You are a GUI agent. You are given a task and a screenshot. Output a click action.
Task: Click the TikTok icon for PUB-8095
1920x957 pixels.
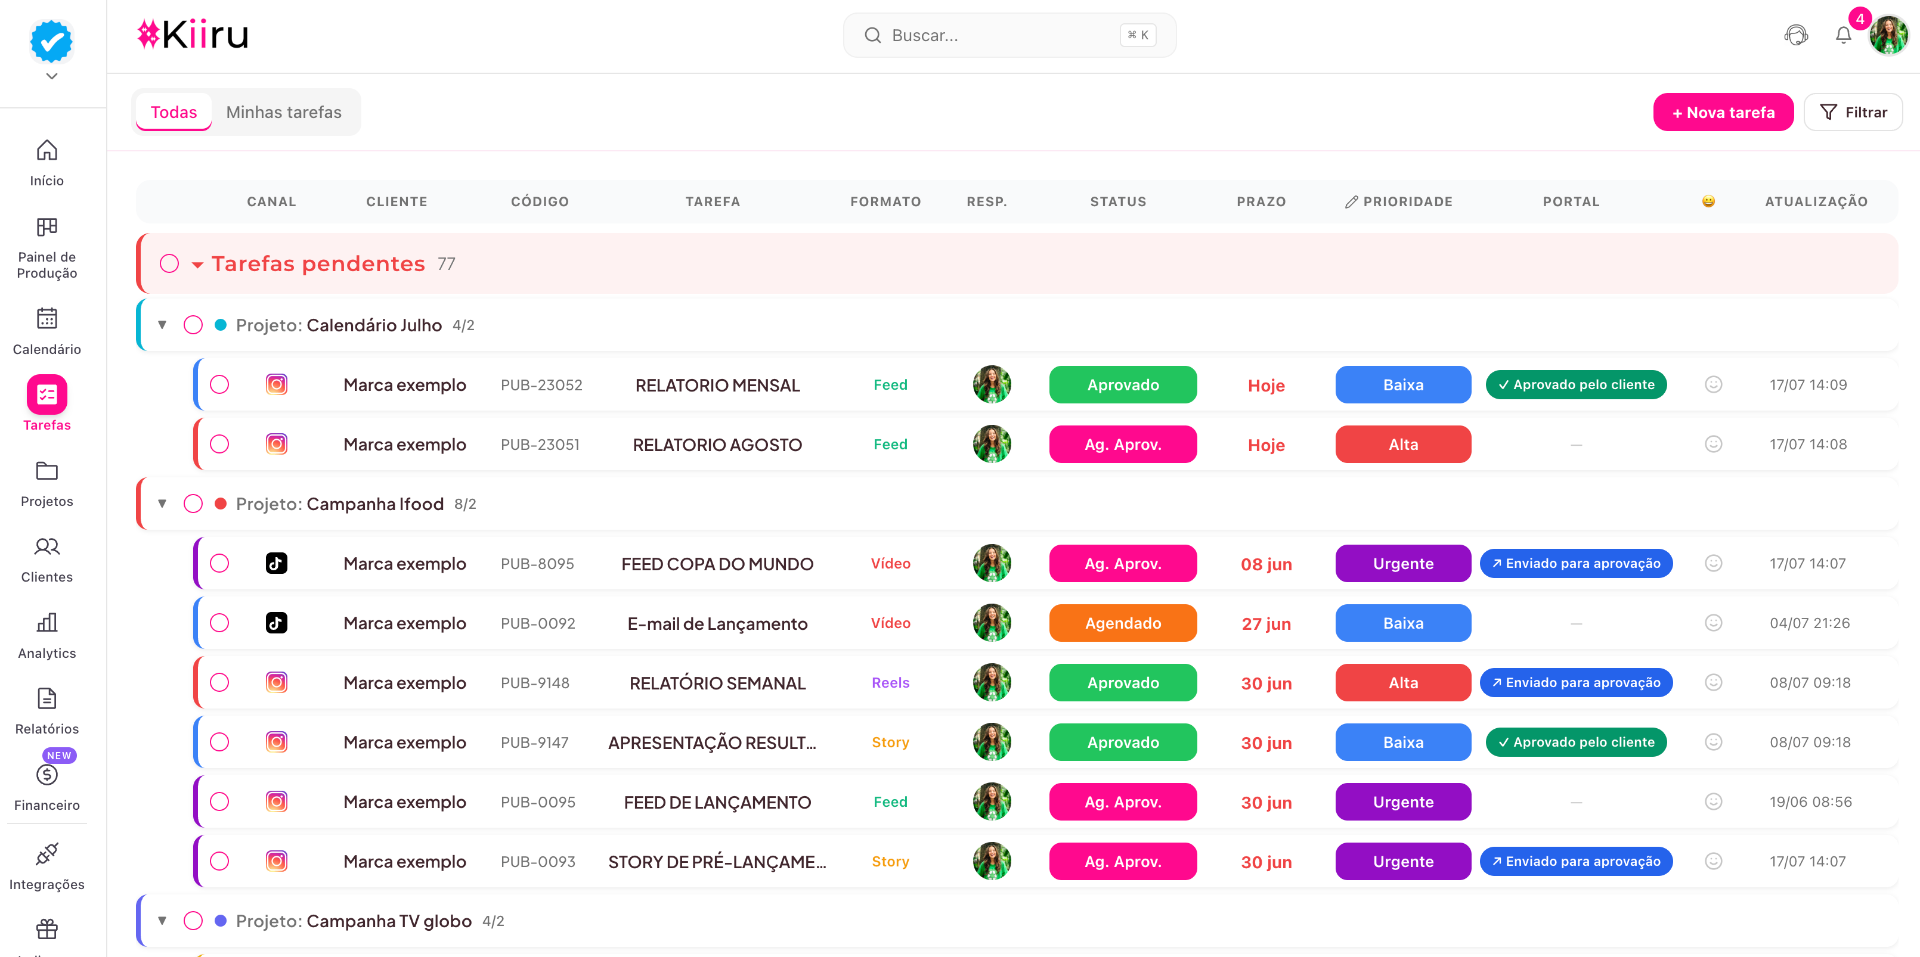coord(277,564)
